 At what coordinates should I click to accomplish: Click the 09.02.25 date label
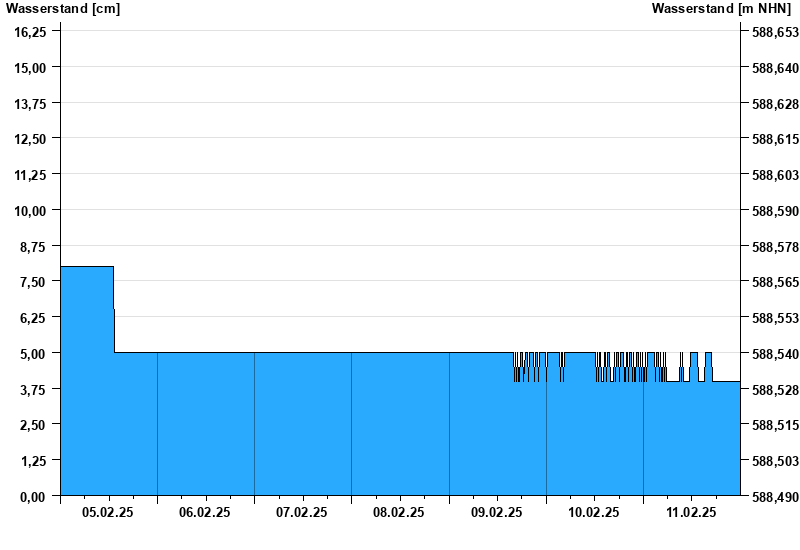click(497, 512)
